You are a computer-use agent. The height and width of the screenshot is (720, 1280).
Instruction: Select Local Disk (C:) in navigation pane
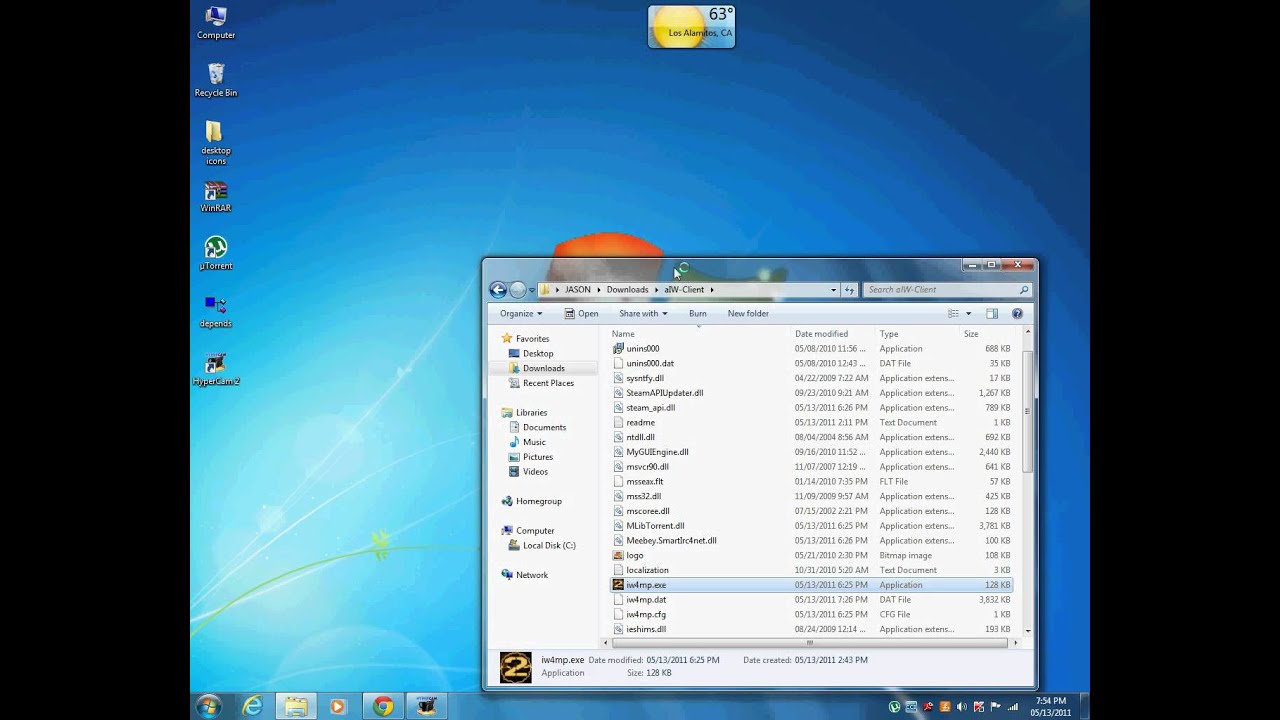549,546
